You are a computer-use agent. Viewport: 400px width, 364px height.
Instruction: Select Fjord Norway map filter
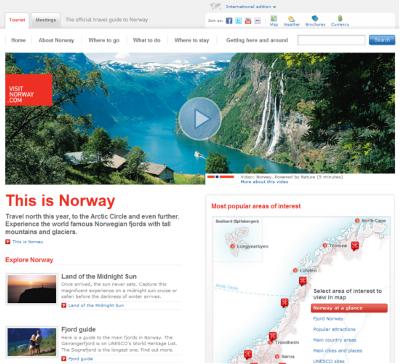(x=328, y=319)
